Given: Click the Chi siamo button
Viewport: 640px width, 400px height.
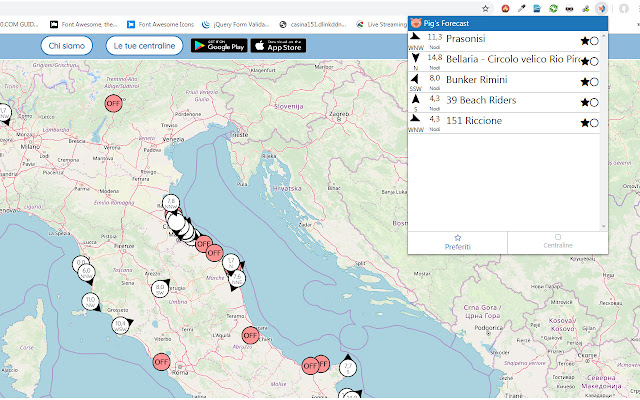Looking at the screenshot, I should tap(67, 46).
